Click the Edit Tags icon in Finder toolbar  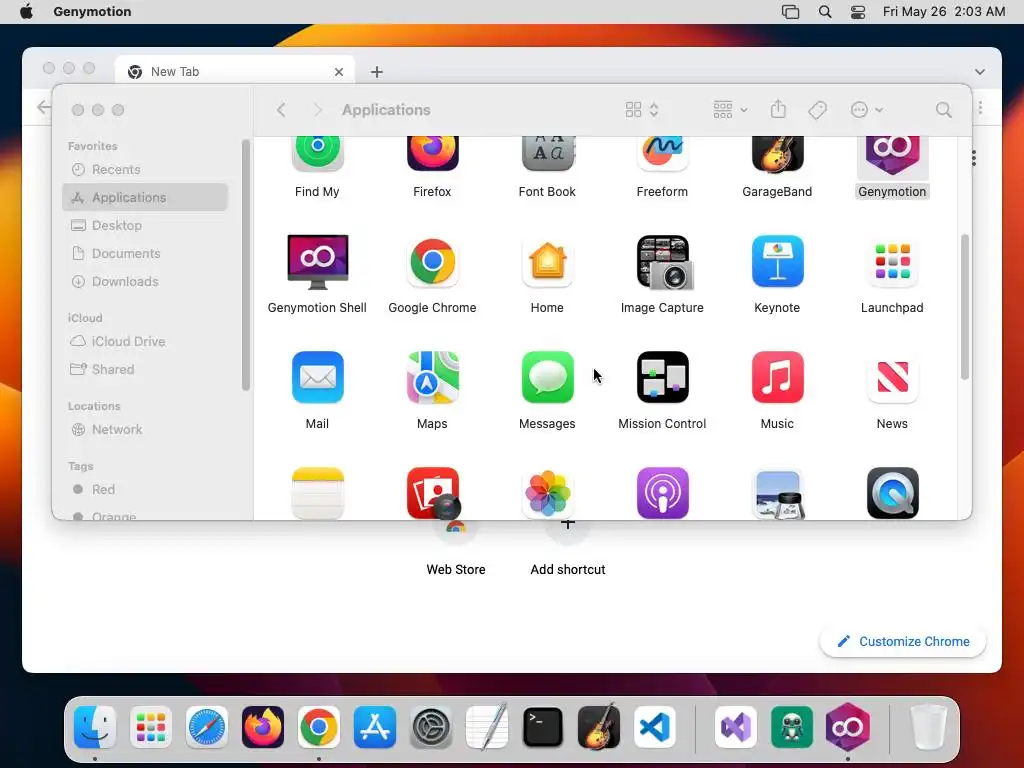click(x=817, y=110)
